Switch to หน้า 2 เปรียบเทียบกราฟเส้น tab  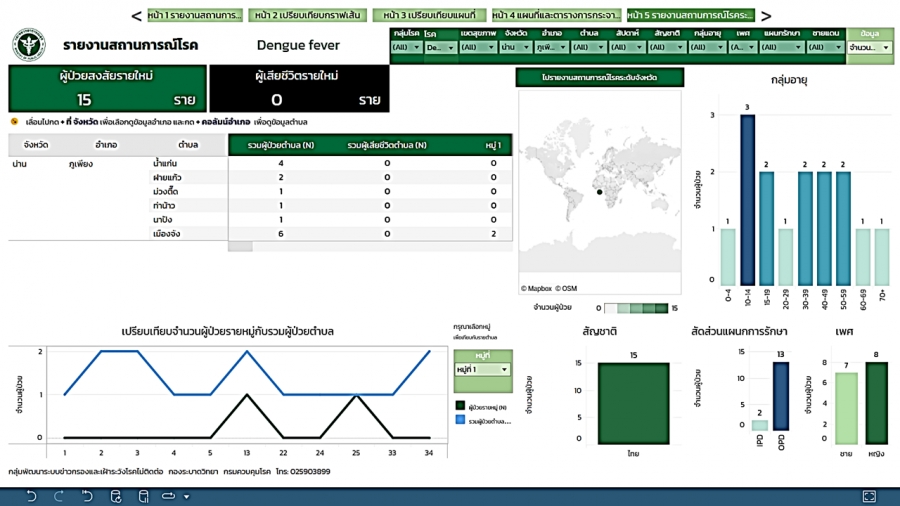coord(306,15)
